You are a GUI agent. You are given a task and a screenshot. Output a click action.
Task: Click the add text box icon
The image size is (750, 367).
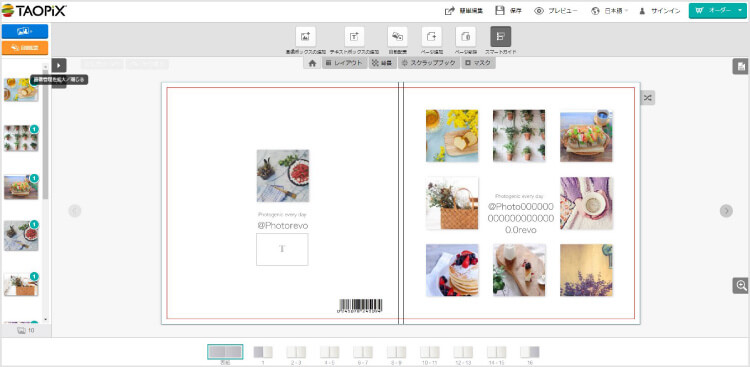click(x=354, y=37)
